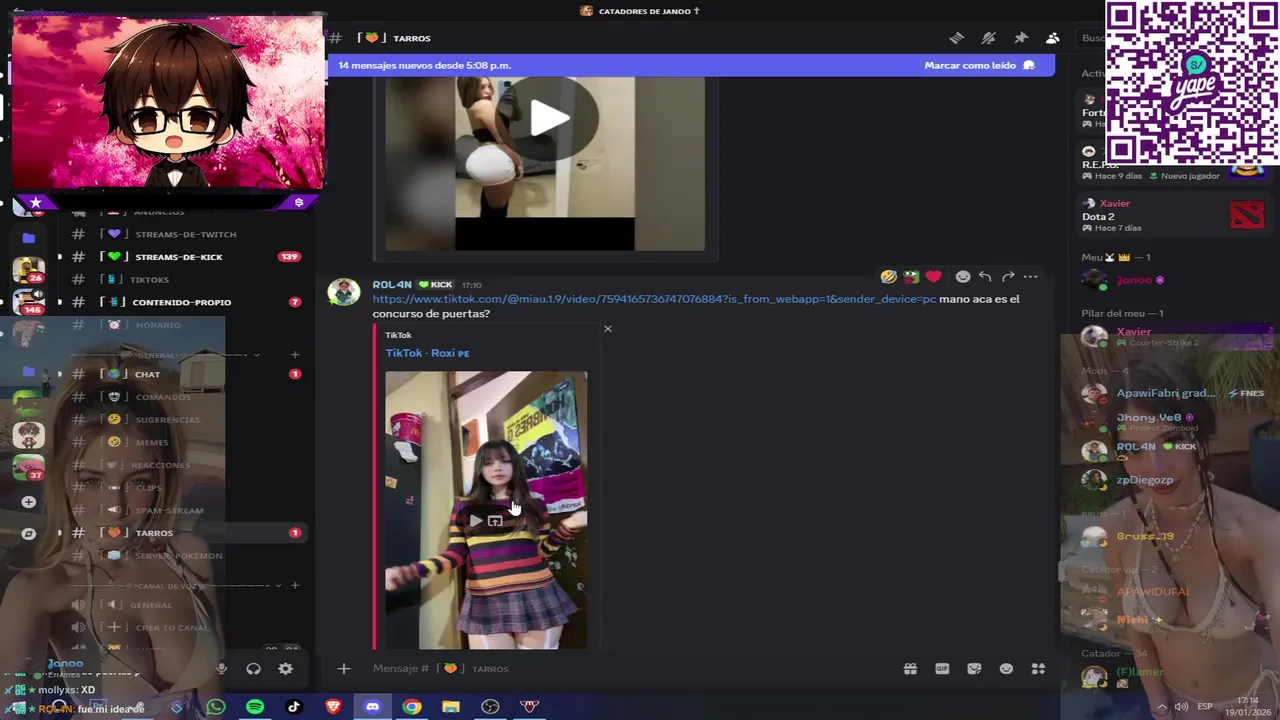Open Spotify from the taskbar
Image resolution: width=1280 pixels, height=720 pixels.
click(x=255, y=707)
